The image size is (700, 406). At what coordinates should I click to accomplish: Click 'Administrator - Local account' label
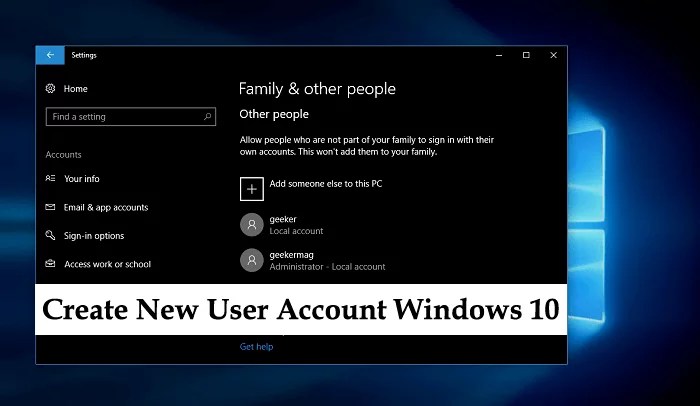(327, 267)
